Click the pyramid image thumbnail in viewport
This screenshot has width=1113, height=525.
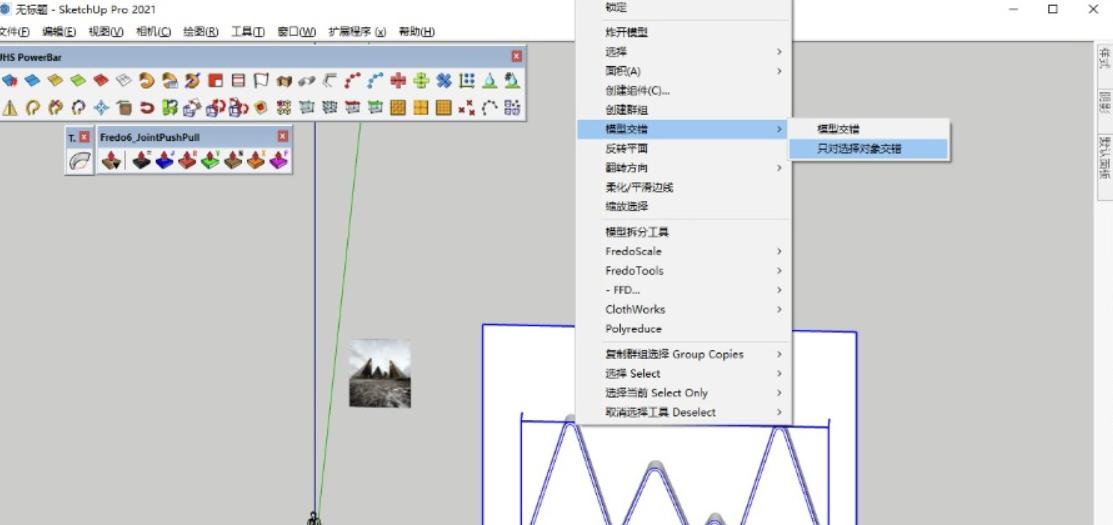point(380,373)
